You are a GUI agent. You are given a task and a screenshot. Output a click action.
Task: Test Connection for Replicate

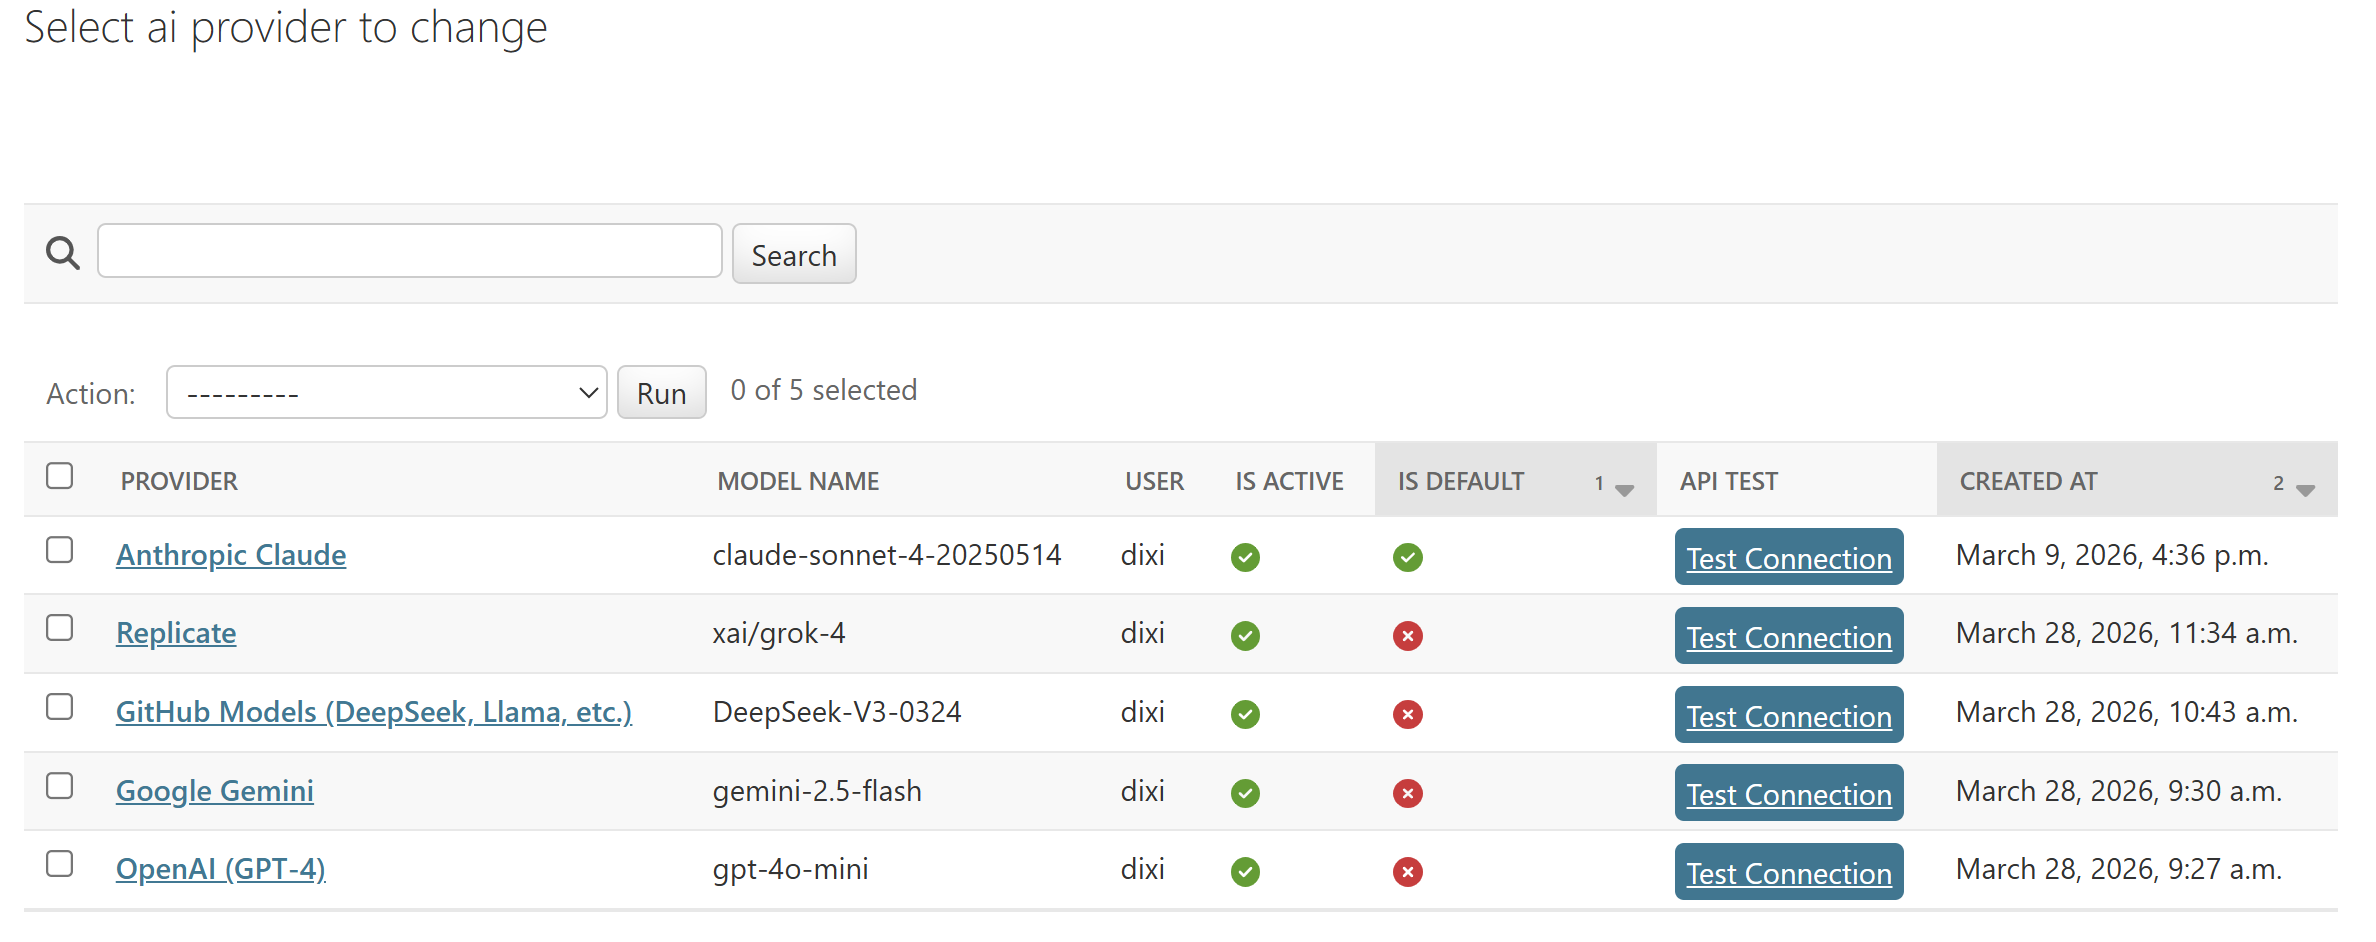point(1789,636)
